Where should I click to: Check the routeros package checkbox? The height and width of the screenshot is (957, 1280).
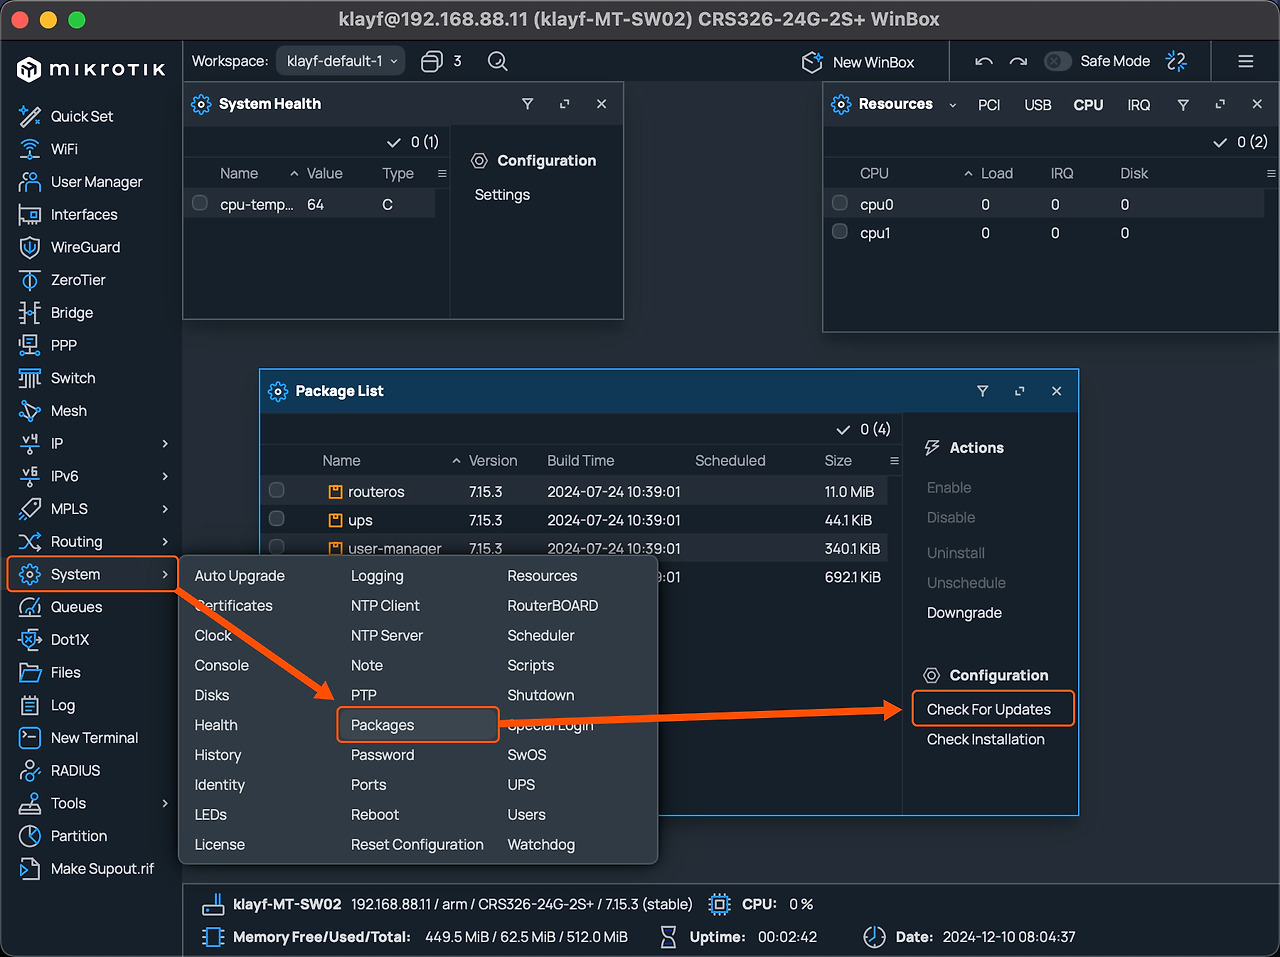[277, 490]
